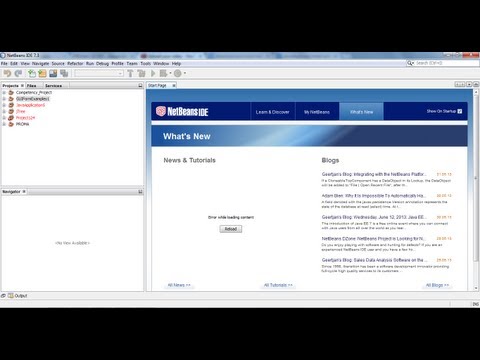
Task: Open the Help menu
Action: [x=176, y=63]
